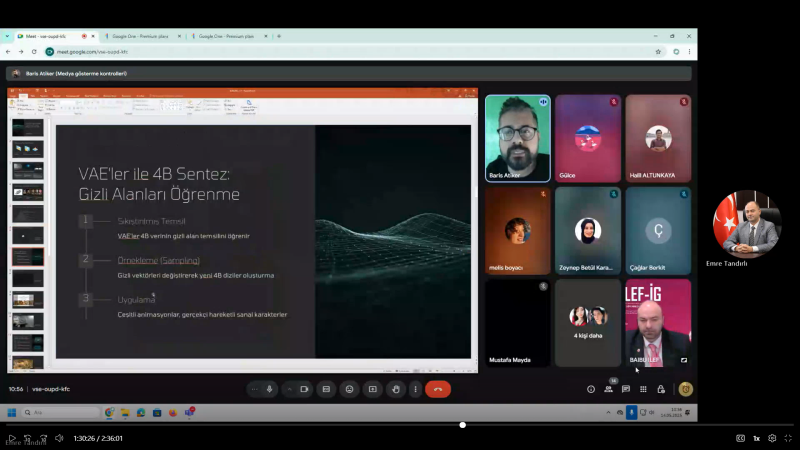The height and width of the screenshot is (450, 800).
Task: Go back in Chrome
Action: (8, 52)
